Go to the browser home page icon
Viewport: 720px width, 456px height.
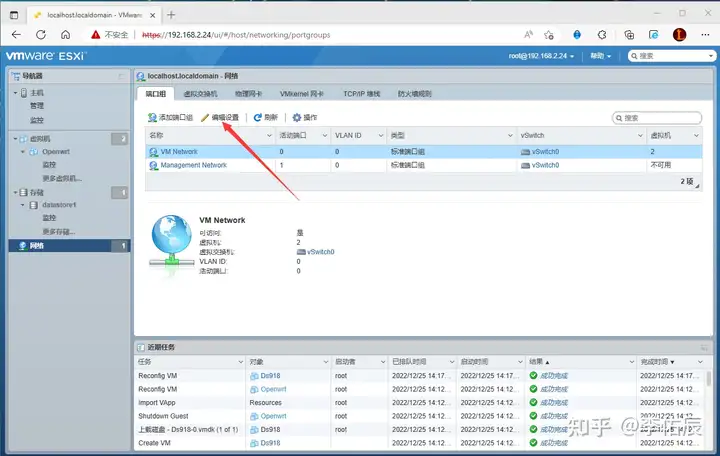point(66,34)
